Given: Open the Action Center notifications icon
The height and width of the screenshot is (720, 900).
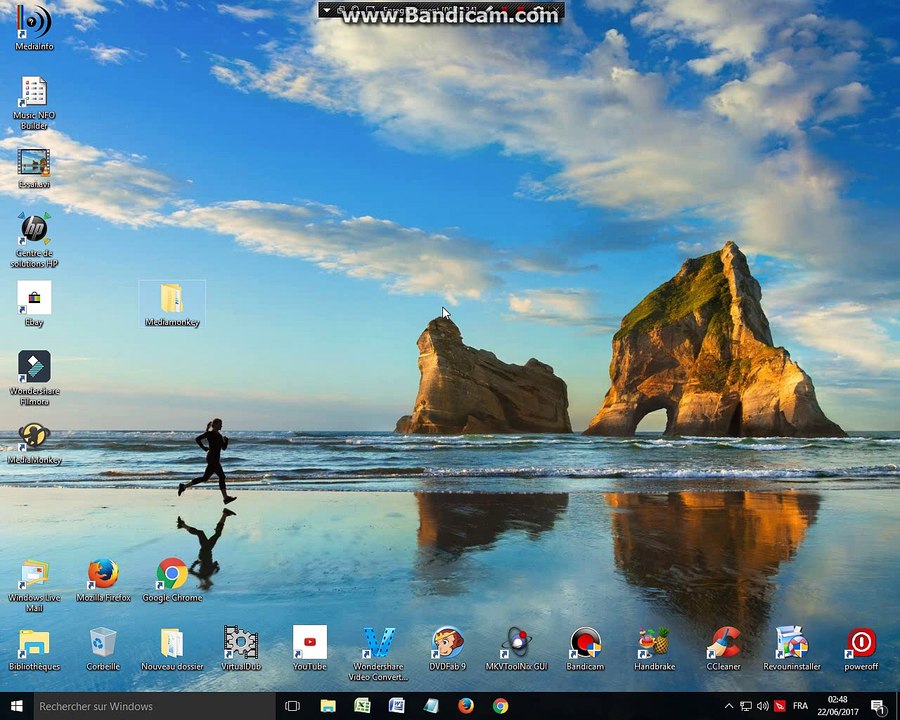Looking at the screenshot, I should pos(878,706).
